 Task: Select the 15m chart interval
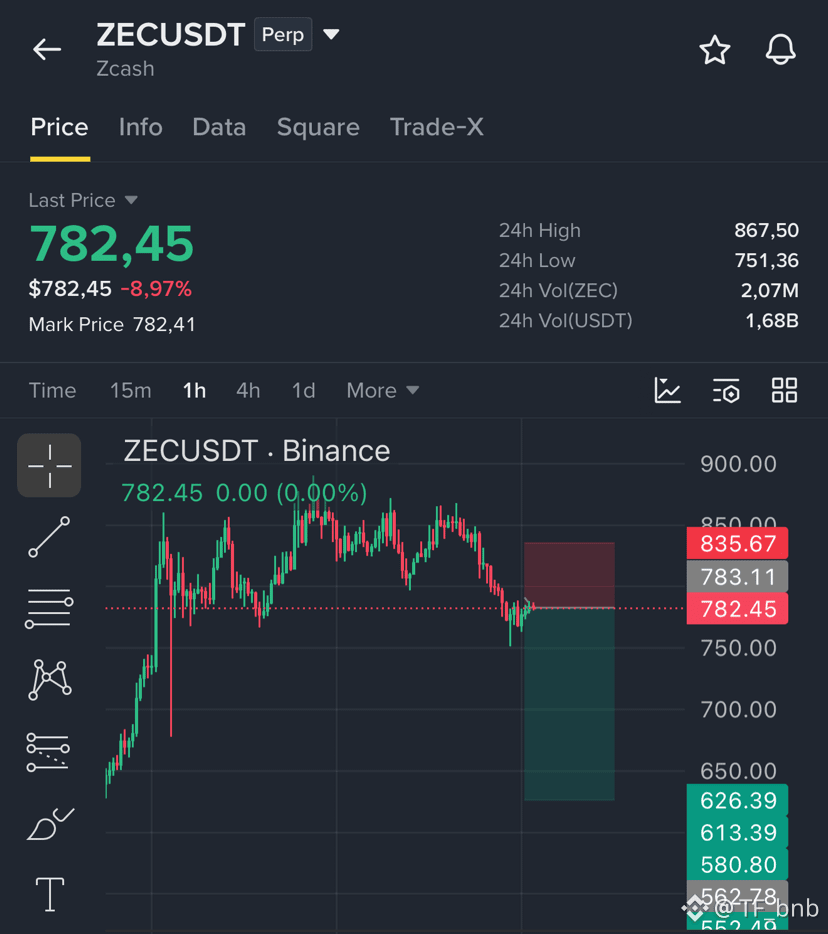click(x=130, y=391)
